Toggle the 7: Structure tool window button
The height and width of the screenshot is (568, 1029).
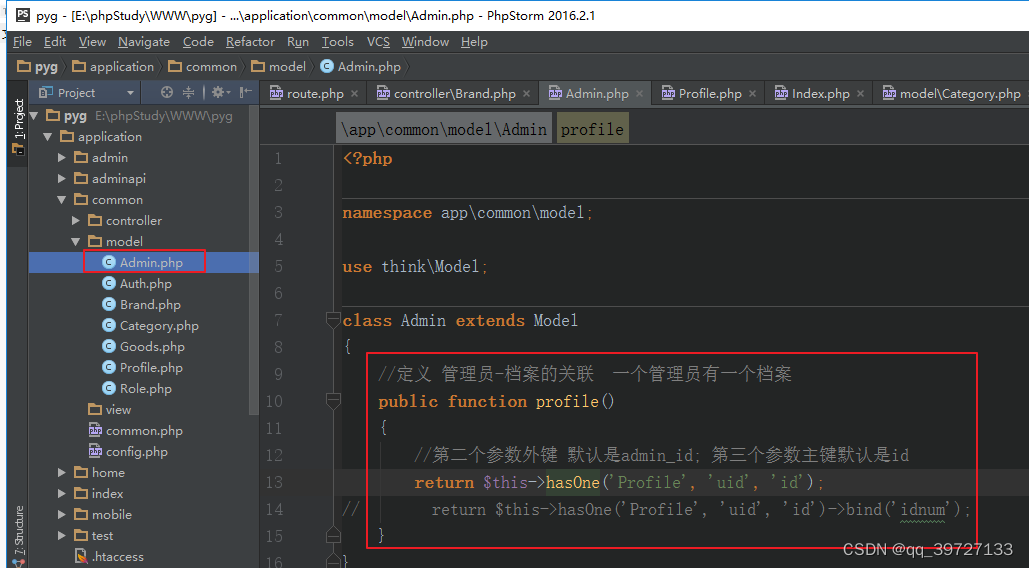coord(18,535)
